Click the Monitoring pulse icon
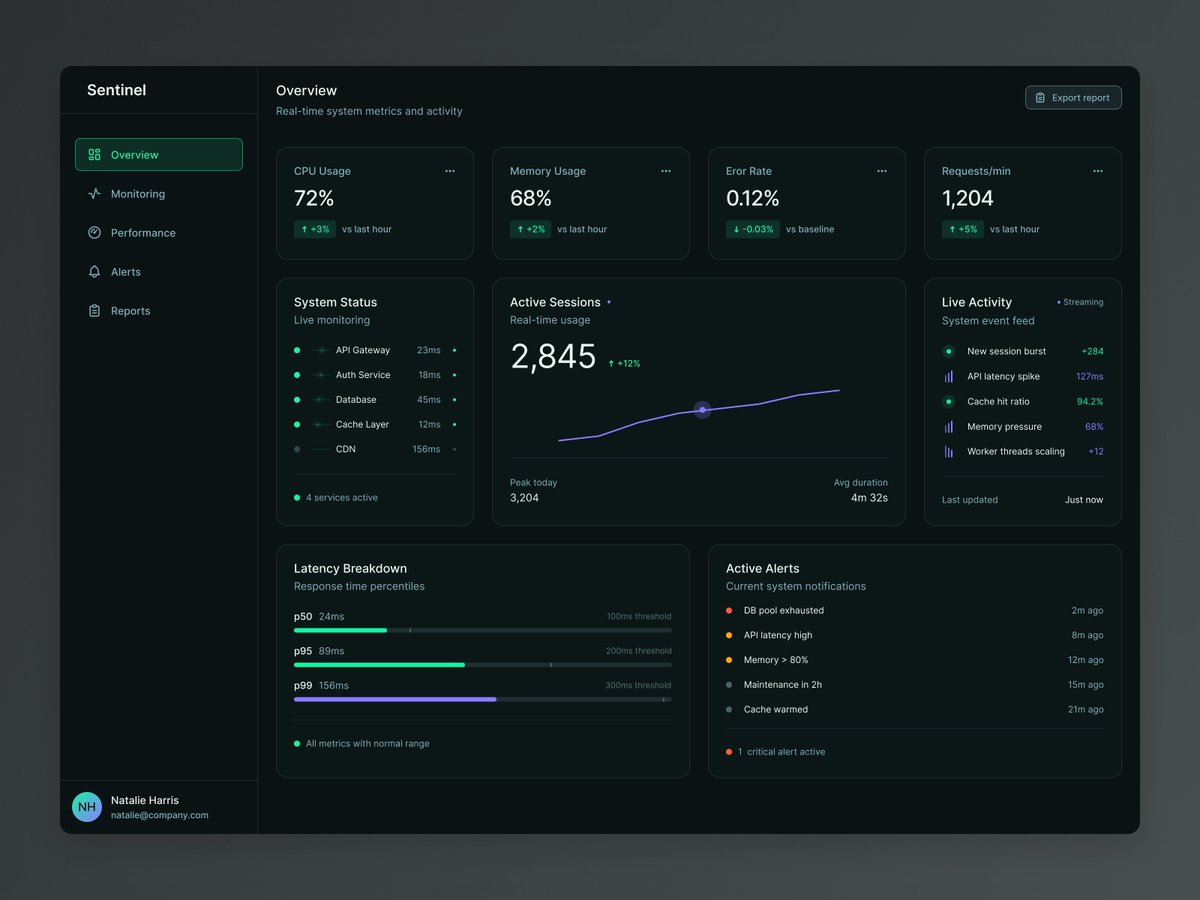This screenshot has height=900, width=1200. coord(95,194)
